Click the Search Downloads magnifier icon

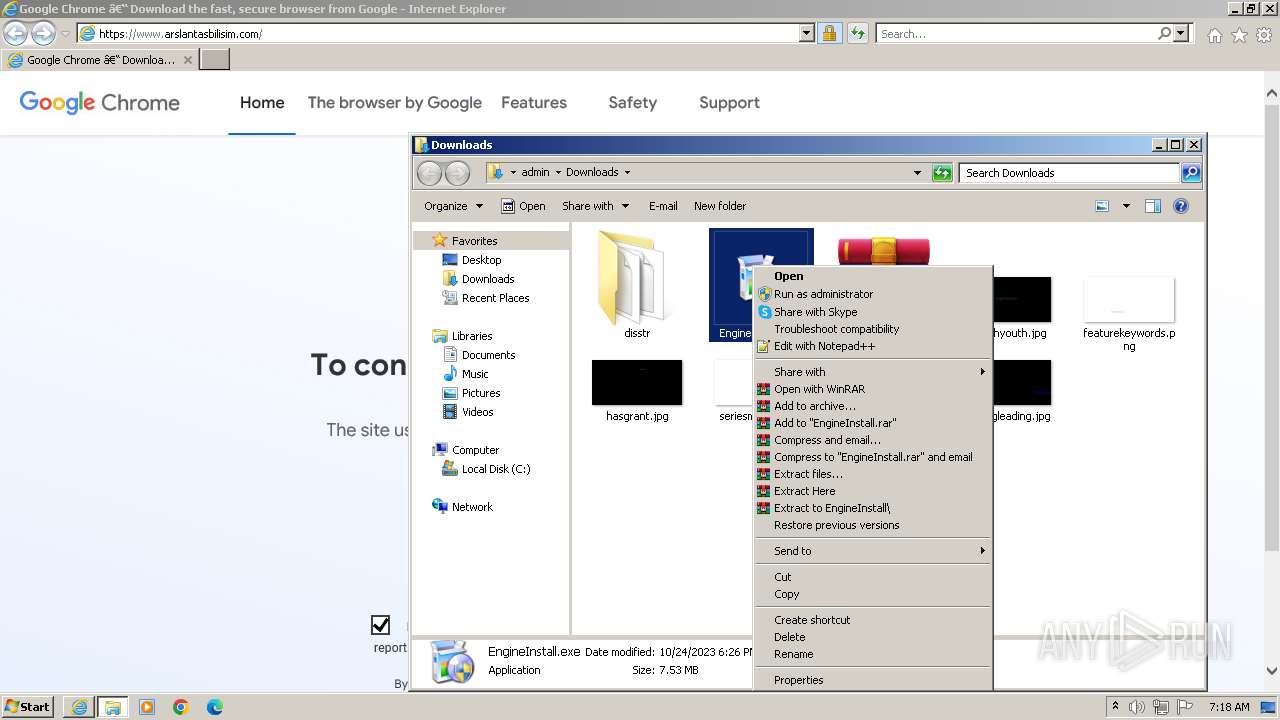[1190, 173]
